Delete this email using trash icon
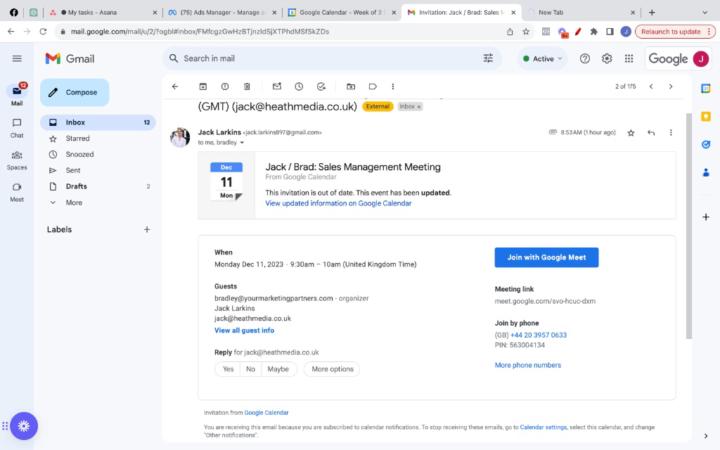720x450 pixels. 247,86
